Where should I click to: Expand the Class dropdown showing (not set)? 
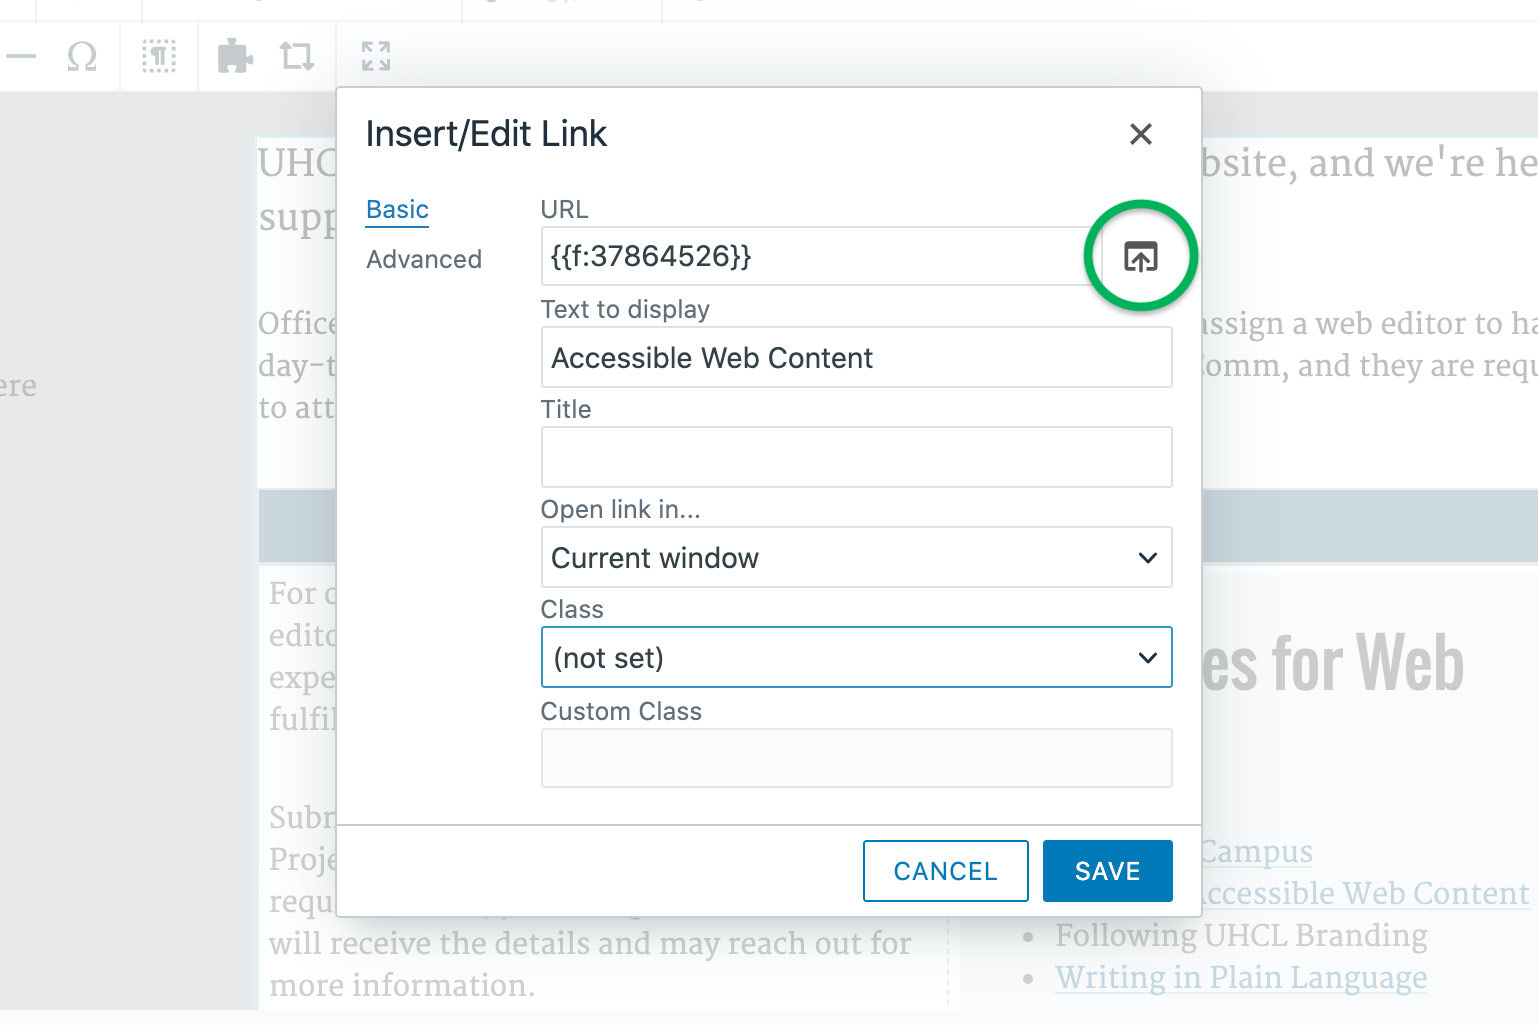[x=856, y=657]
